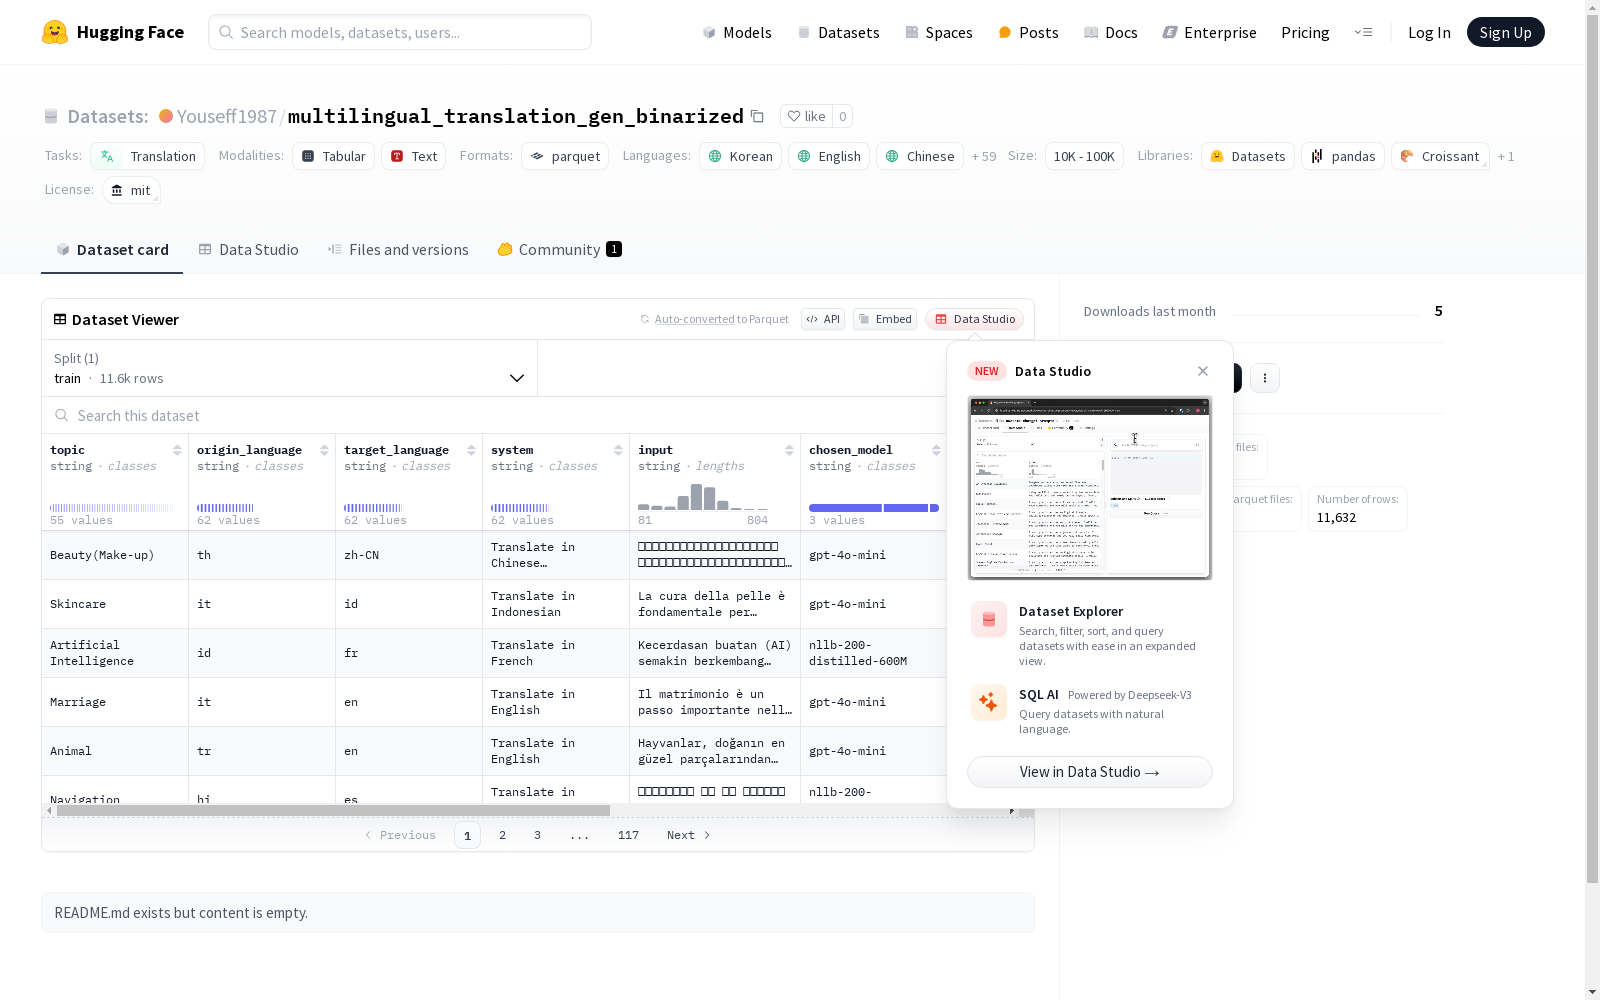This screenshot has height=1000, width=1600.
Task: Go to the Next page of rows
Action: 688,835
